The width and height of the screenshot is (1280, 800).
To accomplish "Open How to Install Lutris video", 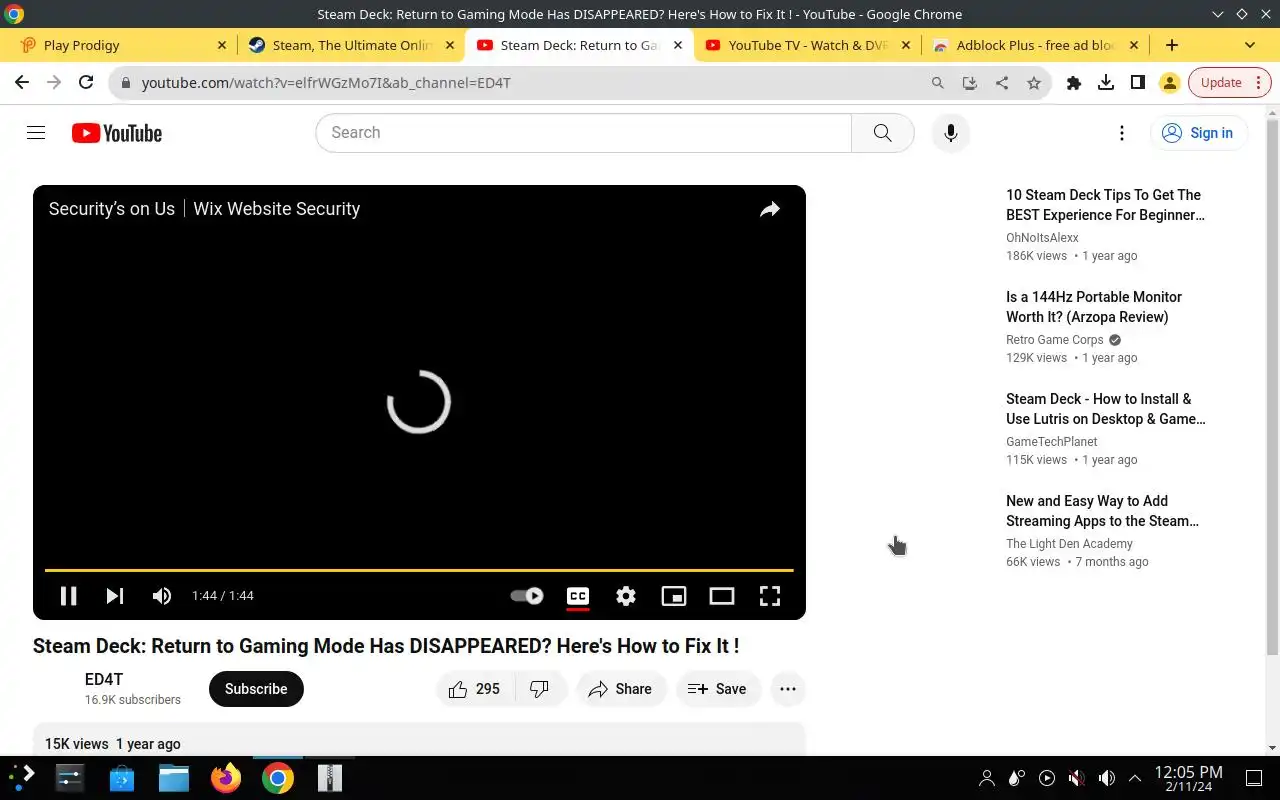I will (1106, 409).
